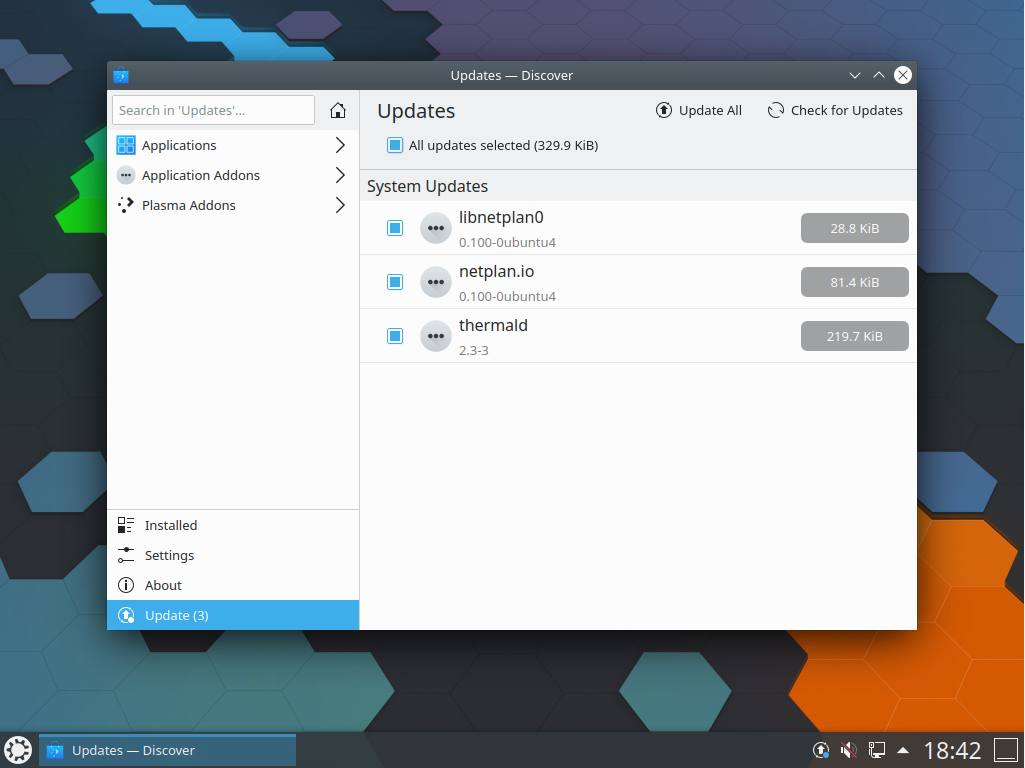The image size is (1025, 768).
Task: Click the netplan.io package name
Action: pos(496,272)
